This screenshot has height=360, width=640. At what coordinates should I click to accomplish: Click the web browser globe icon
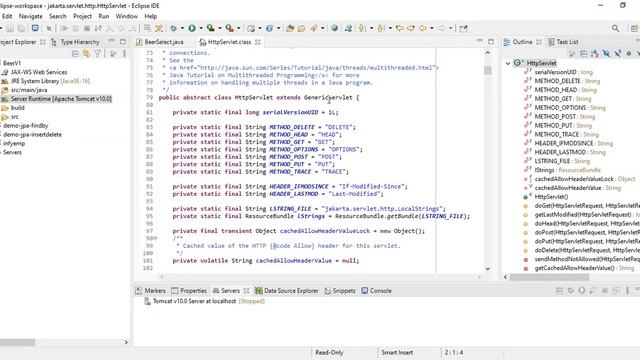point(334,28)
